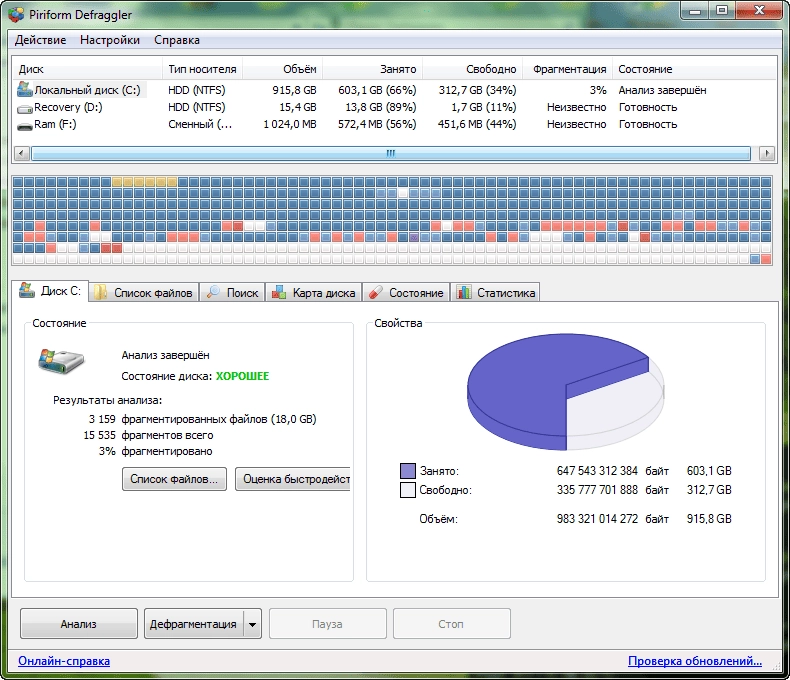The width and height of the screenshot is (790, 680).
Task: Switch to the Состояние tab
Action: [x=406, y=293]
